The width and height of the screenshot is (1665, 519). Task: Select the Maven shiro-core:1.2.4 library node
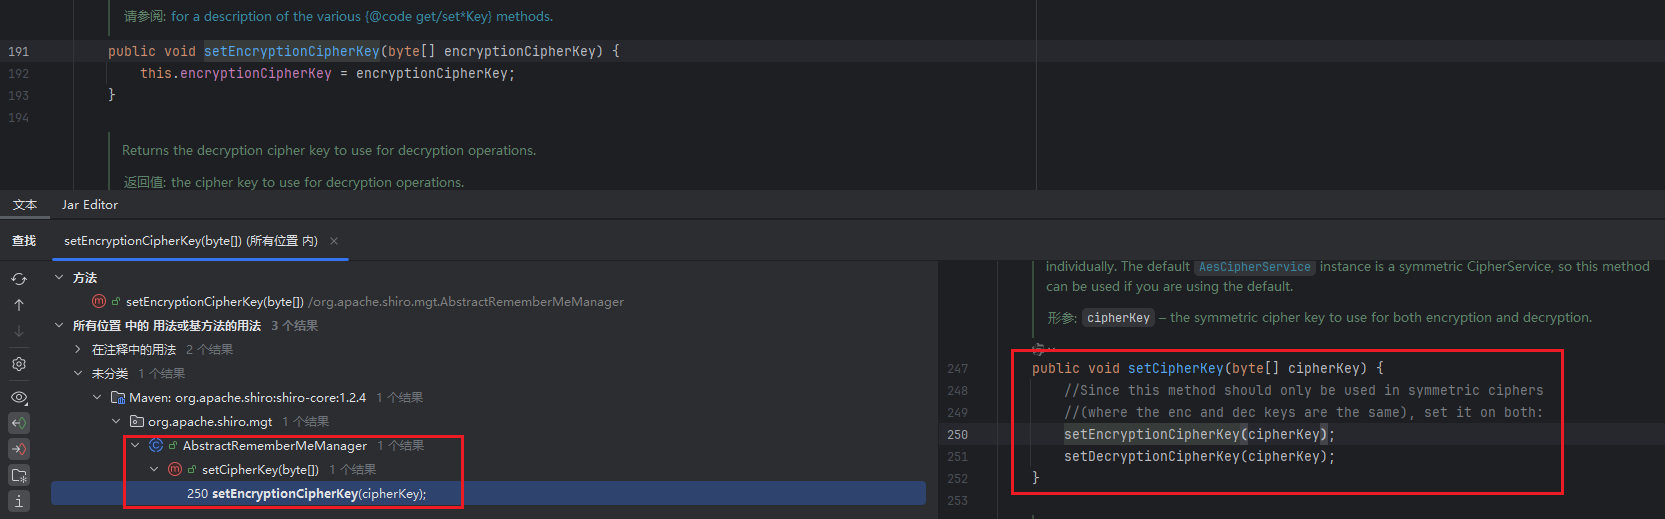[247, 398]
